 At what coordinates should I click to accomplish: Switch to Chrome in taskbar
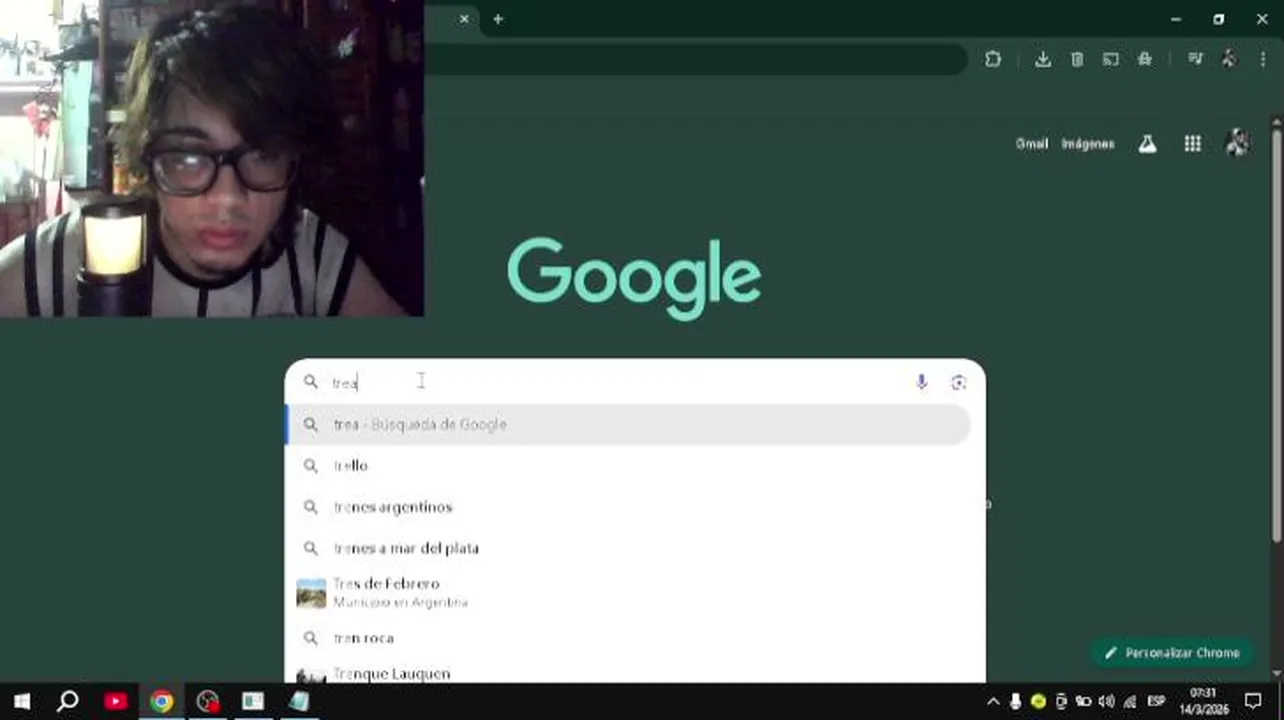click(161, 701)
